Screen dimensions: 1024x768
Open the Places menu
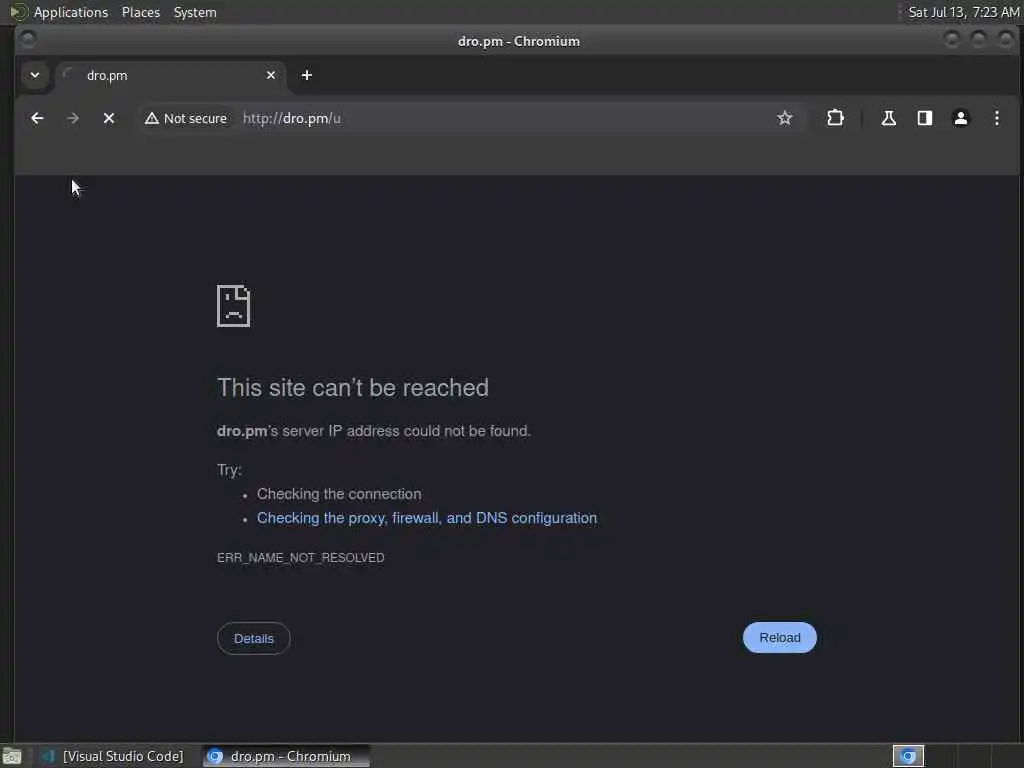coord(141,12)
